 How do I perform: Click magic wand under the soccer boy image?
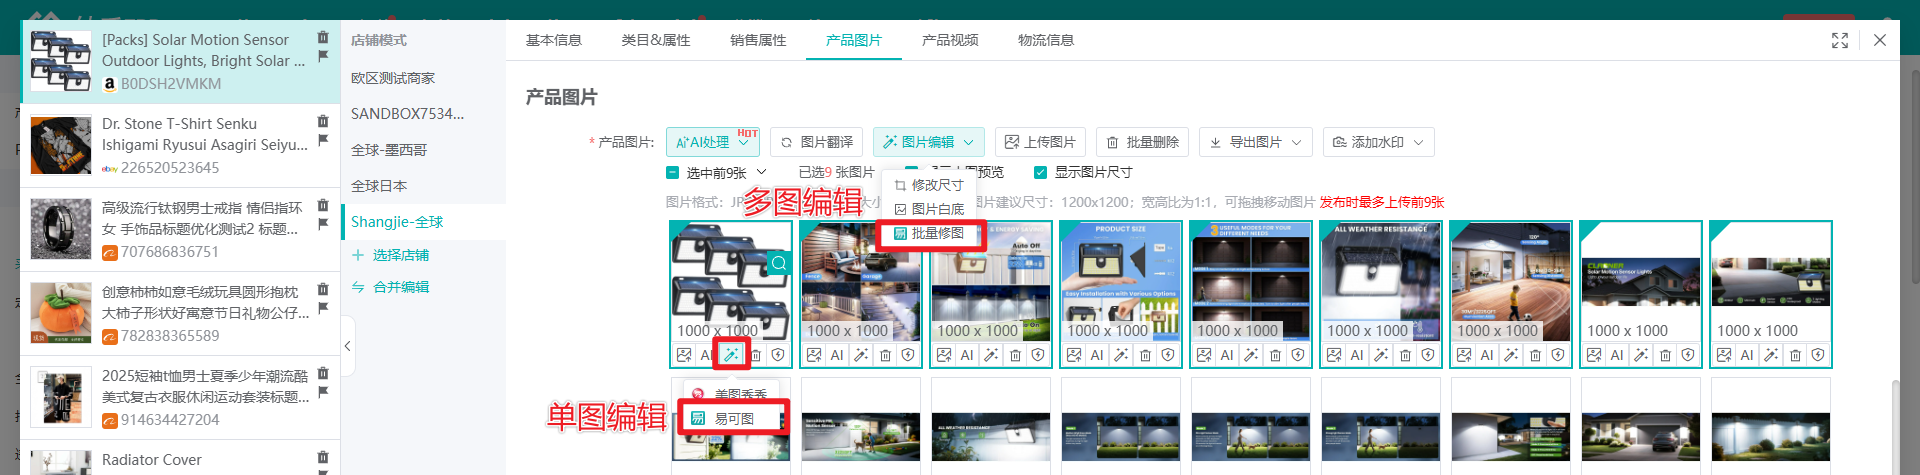[x=1511, y=355]
